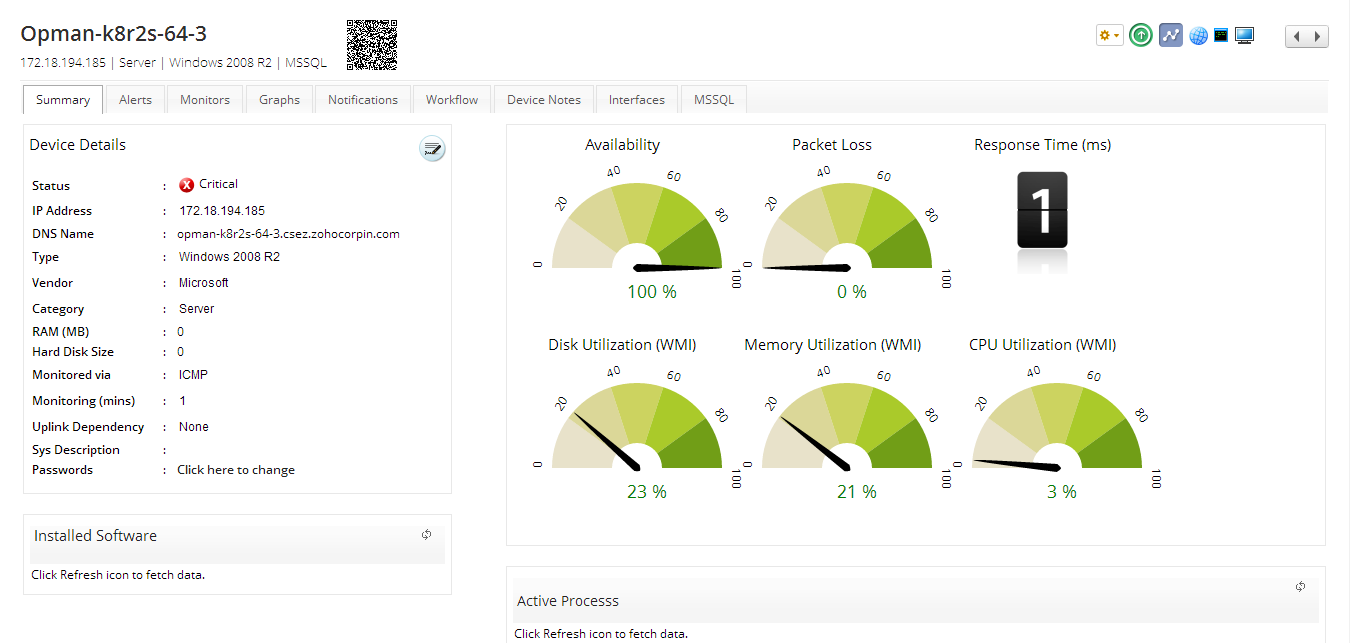Select the Notifications tab

point(363,99)
